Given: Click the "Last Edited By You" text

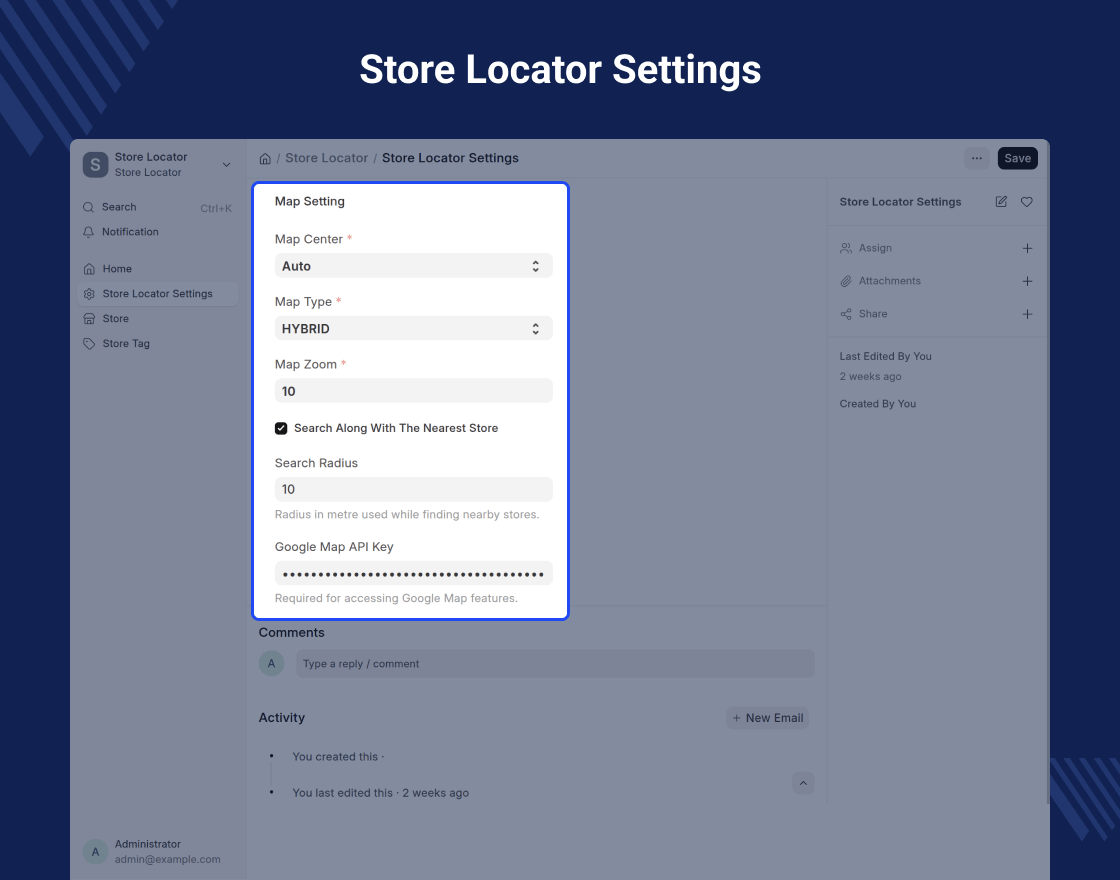Looking at the screenshot, I should (885, 356).
